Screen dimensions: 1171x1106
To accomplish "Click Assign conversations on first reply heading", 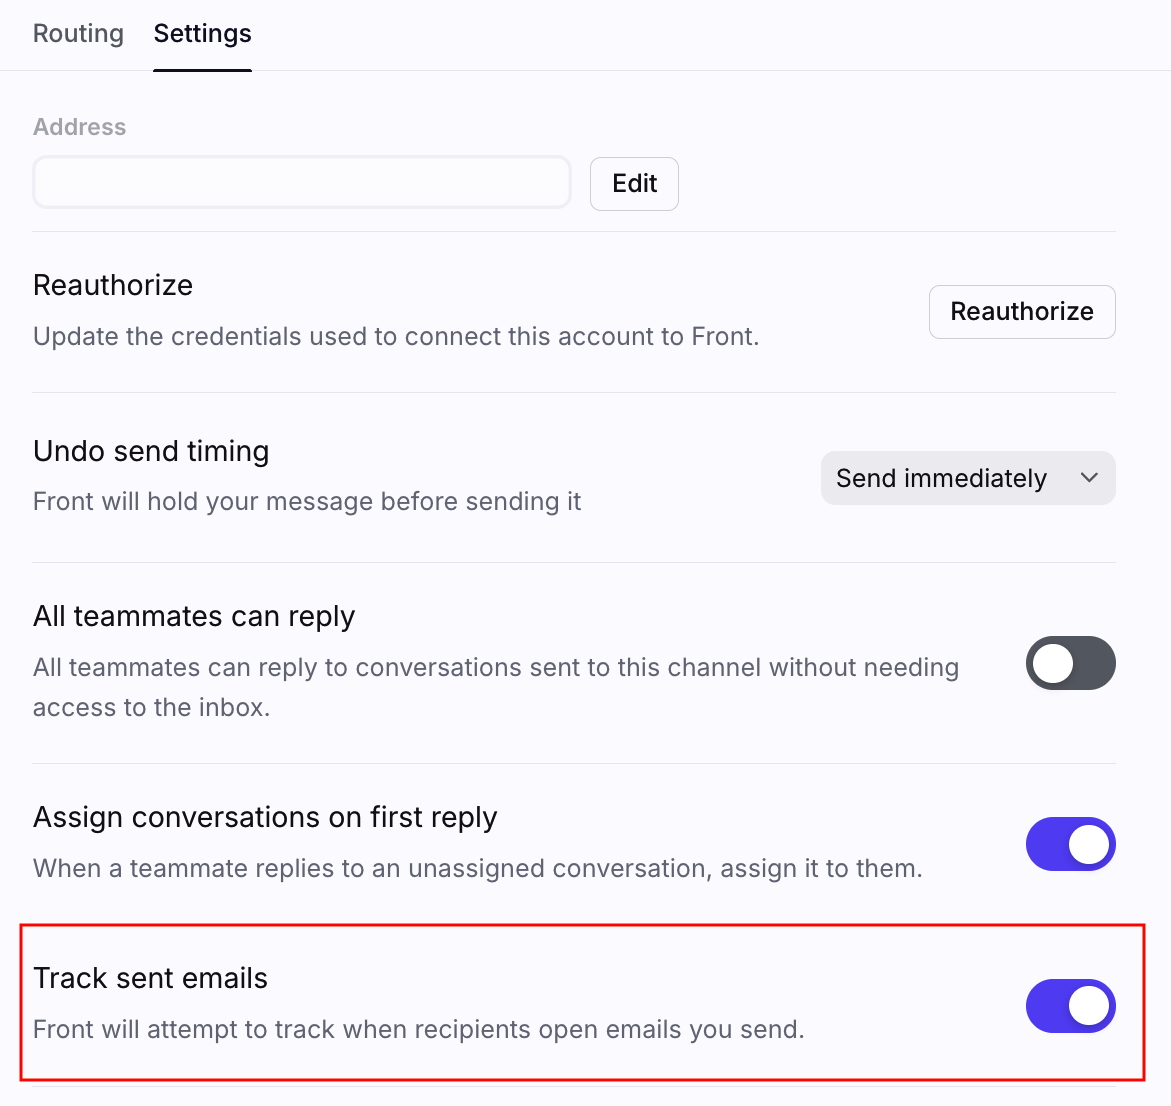I will [x=265, y=817].
